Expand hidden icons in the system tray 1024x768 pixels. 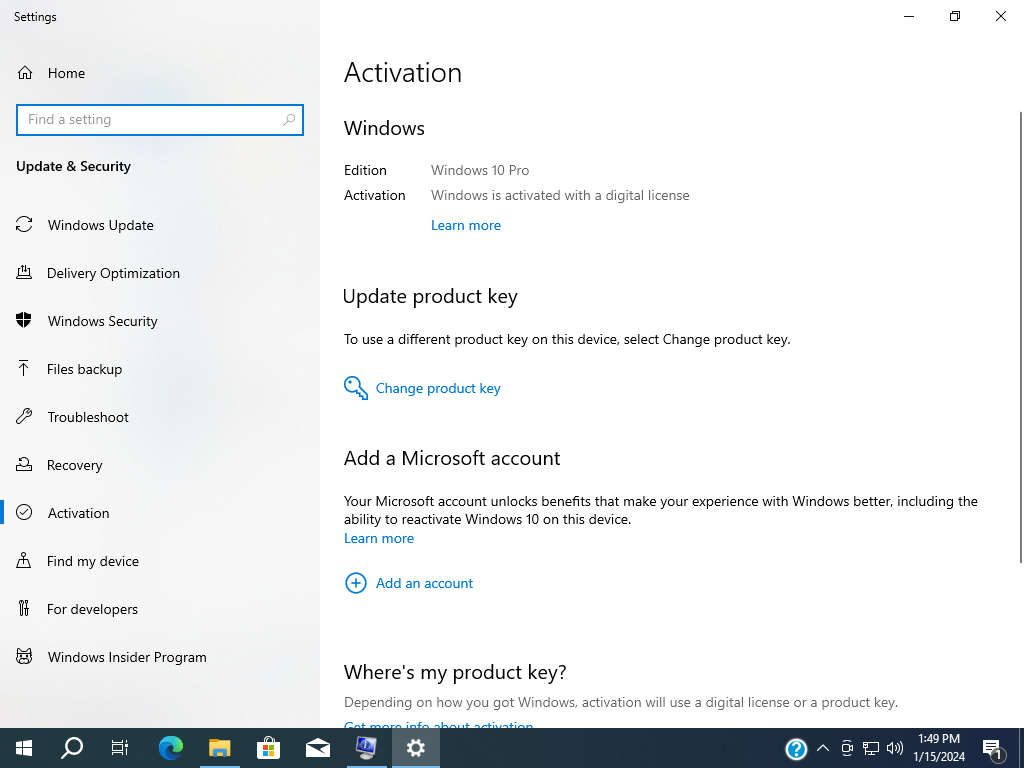[x=822, y=747]
